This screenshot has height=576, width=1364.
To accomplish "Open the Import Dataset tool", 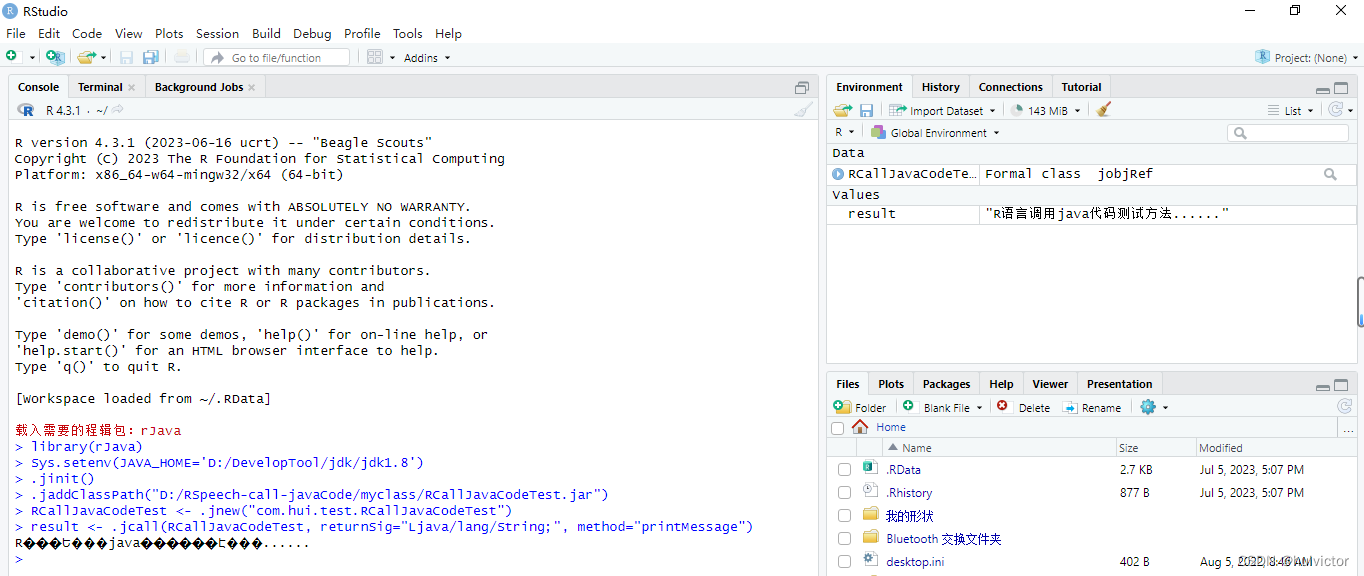I will point(941,110).
